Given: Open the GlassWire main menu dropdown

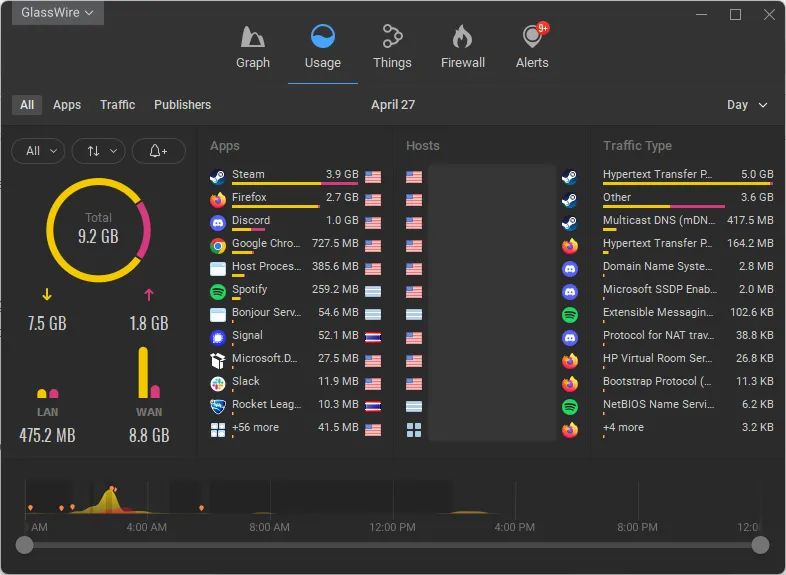Looking at the screenshot, I should (x=58, y=13).
